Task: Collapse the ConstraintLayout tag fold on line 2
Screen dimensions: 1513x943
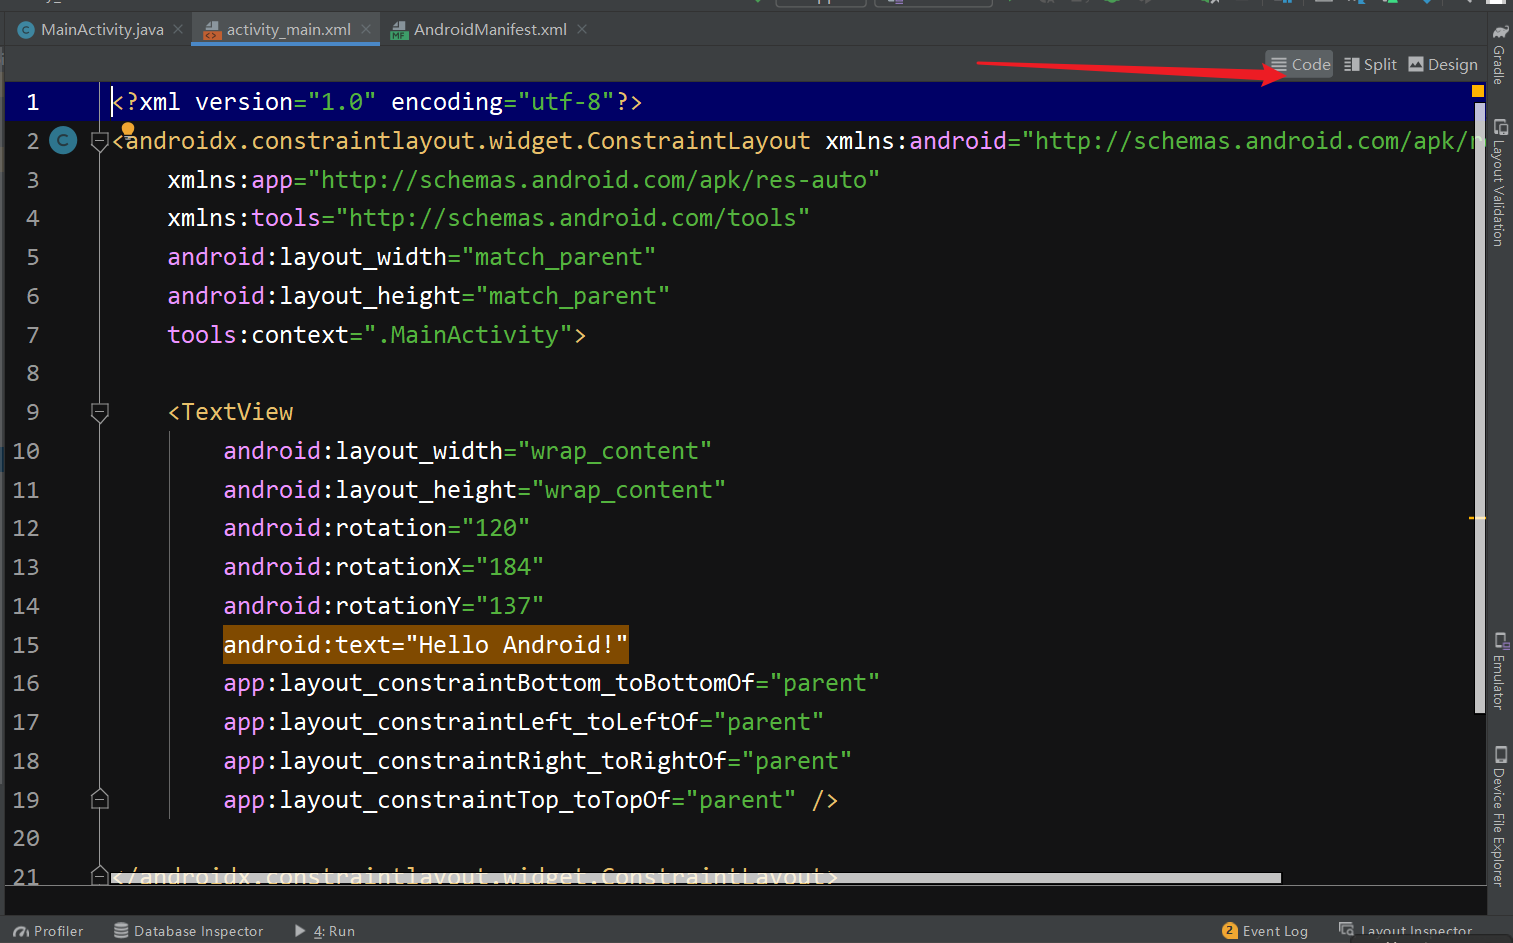Action: [99, 141]
